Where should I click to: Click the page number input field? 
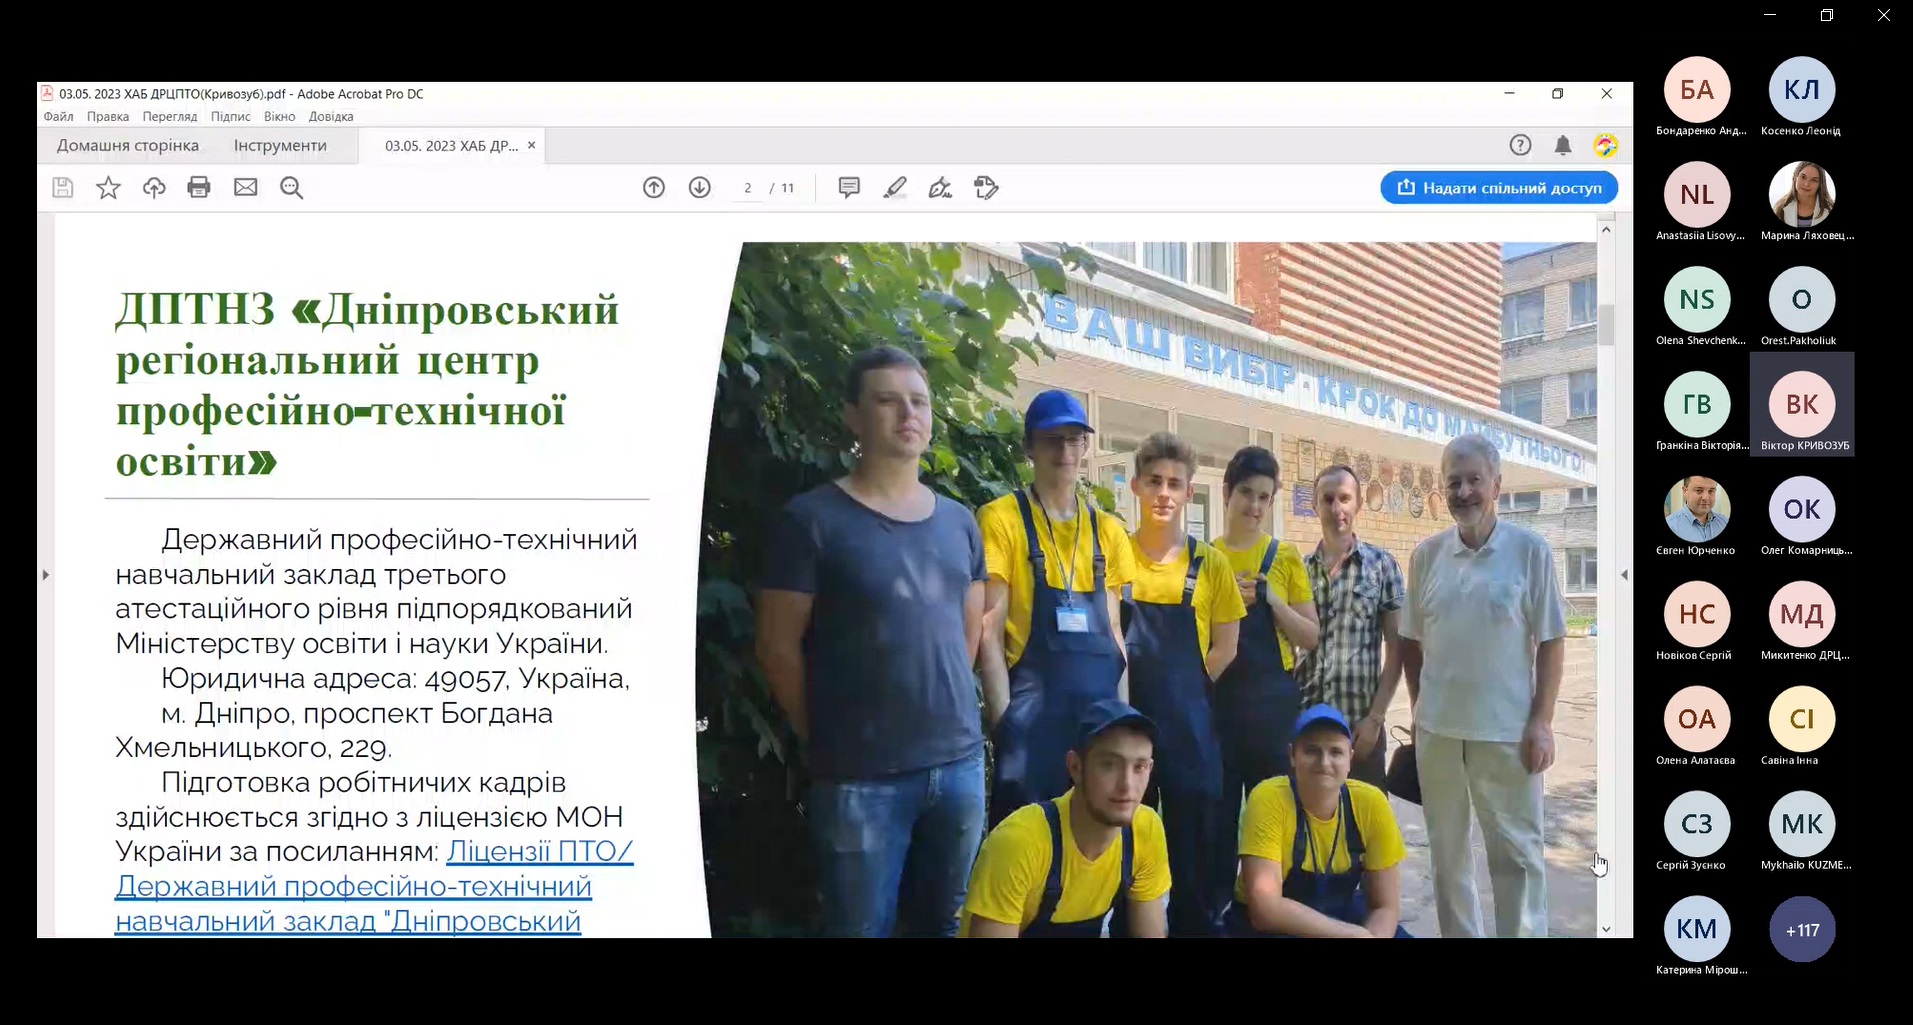click(747, 188)
